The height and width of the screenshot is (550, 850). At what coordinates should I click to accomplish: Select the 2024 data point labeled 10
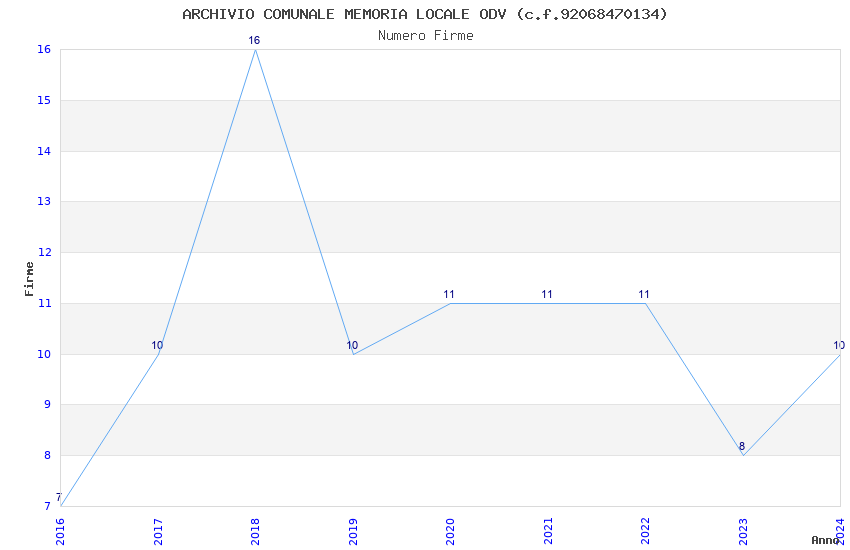(x=840, y=354)
